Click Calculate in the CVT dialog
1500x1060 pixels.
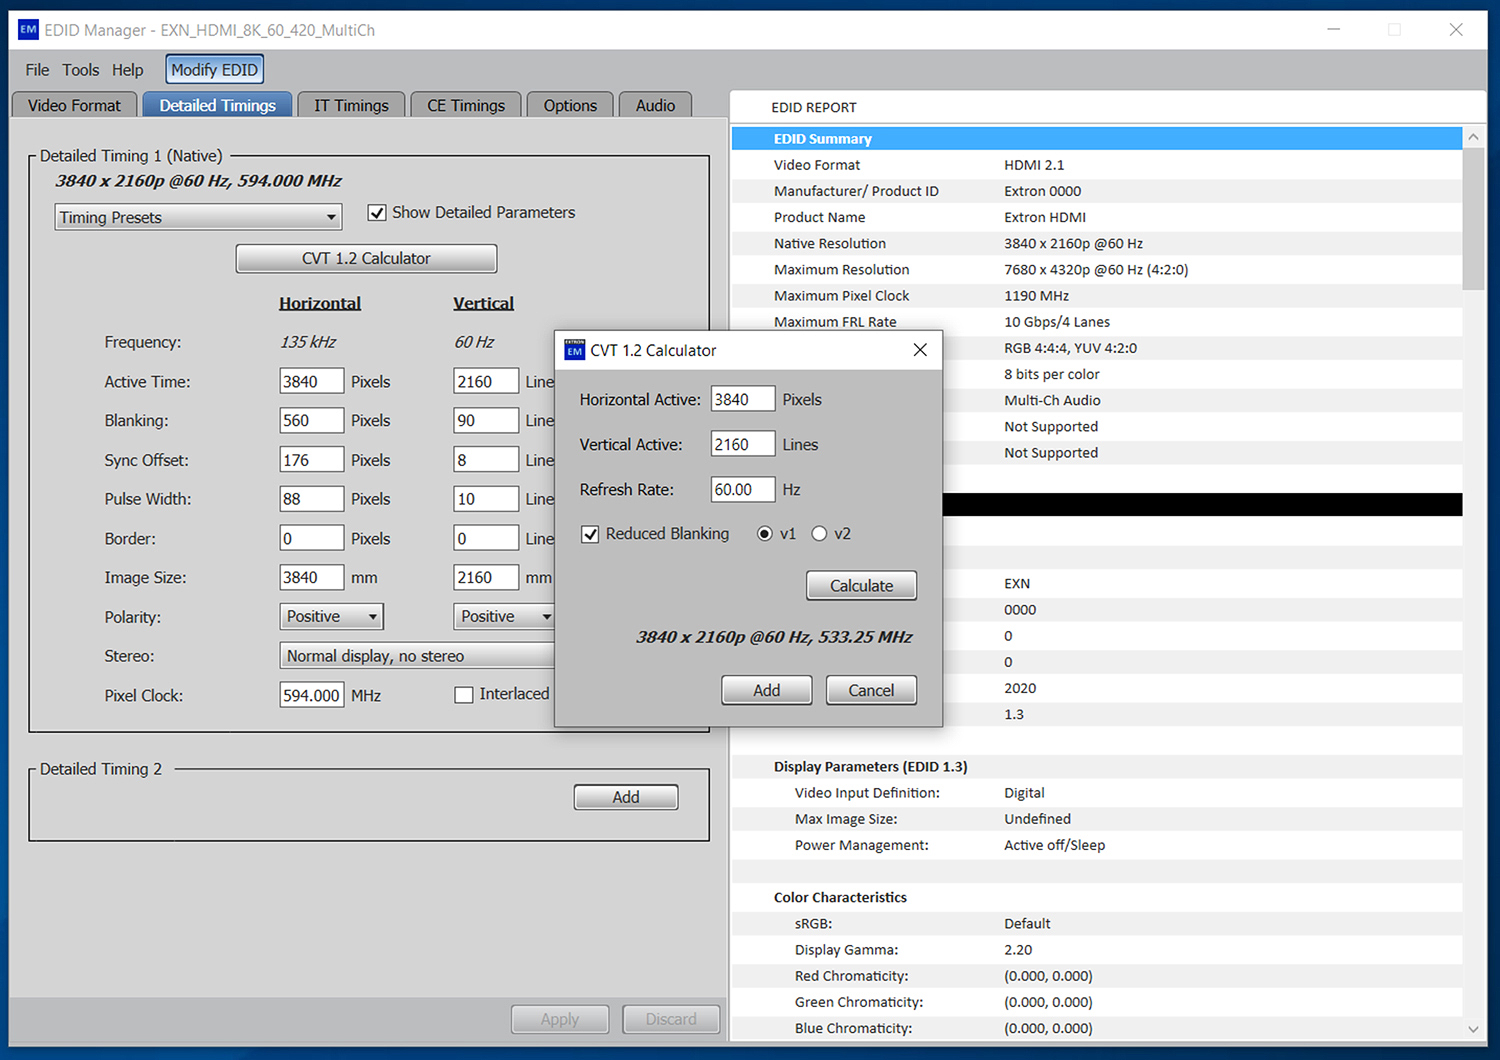(861, 586)
